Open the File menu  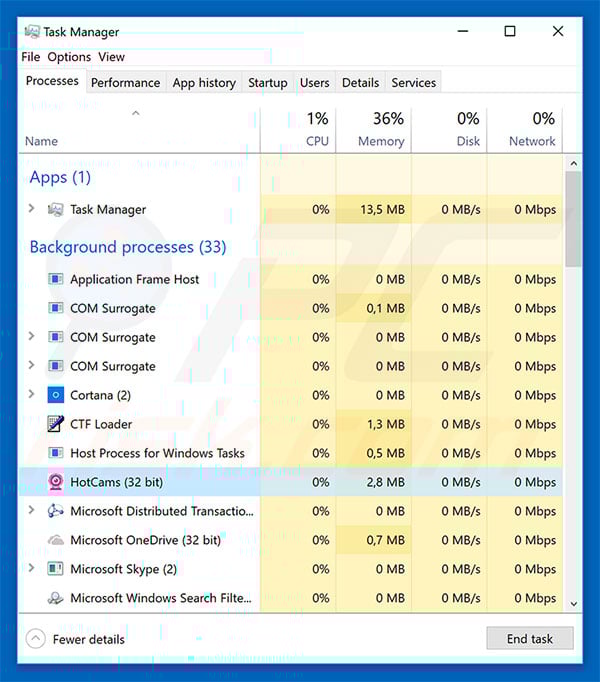click(x=30, y=57)
